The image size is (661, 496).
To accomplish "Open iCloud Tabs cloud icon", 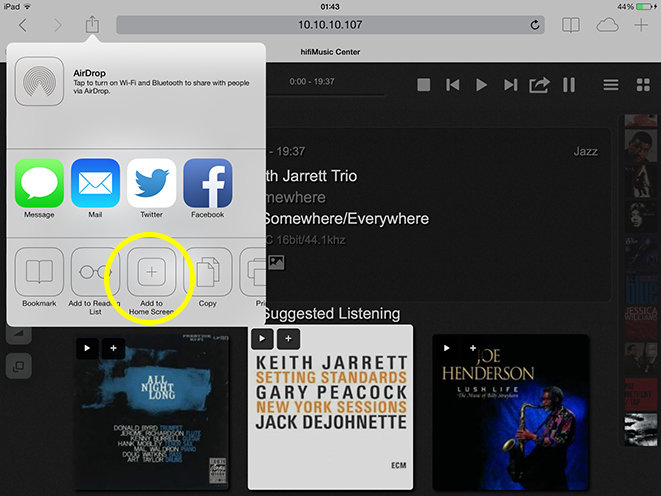I will coord(607,25).
